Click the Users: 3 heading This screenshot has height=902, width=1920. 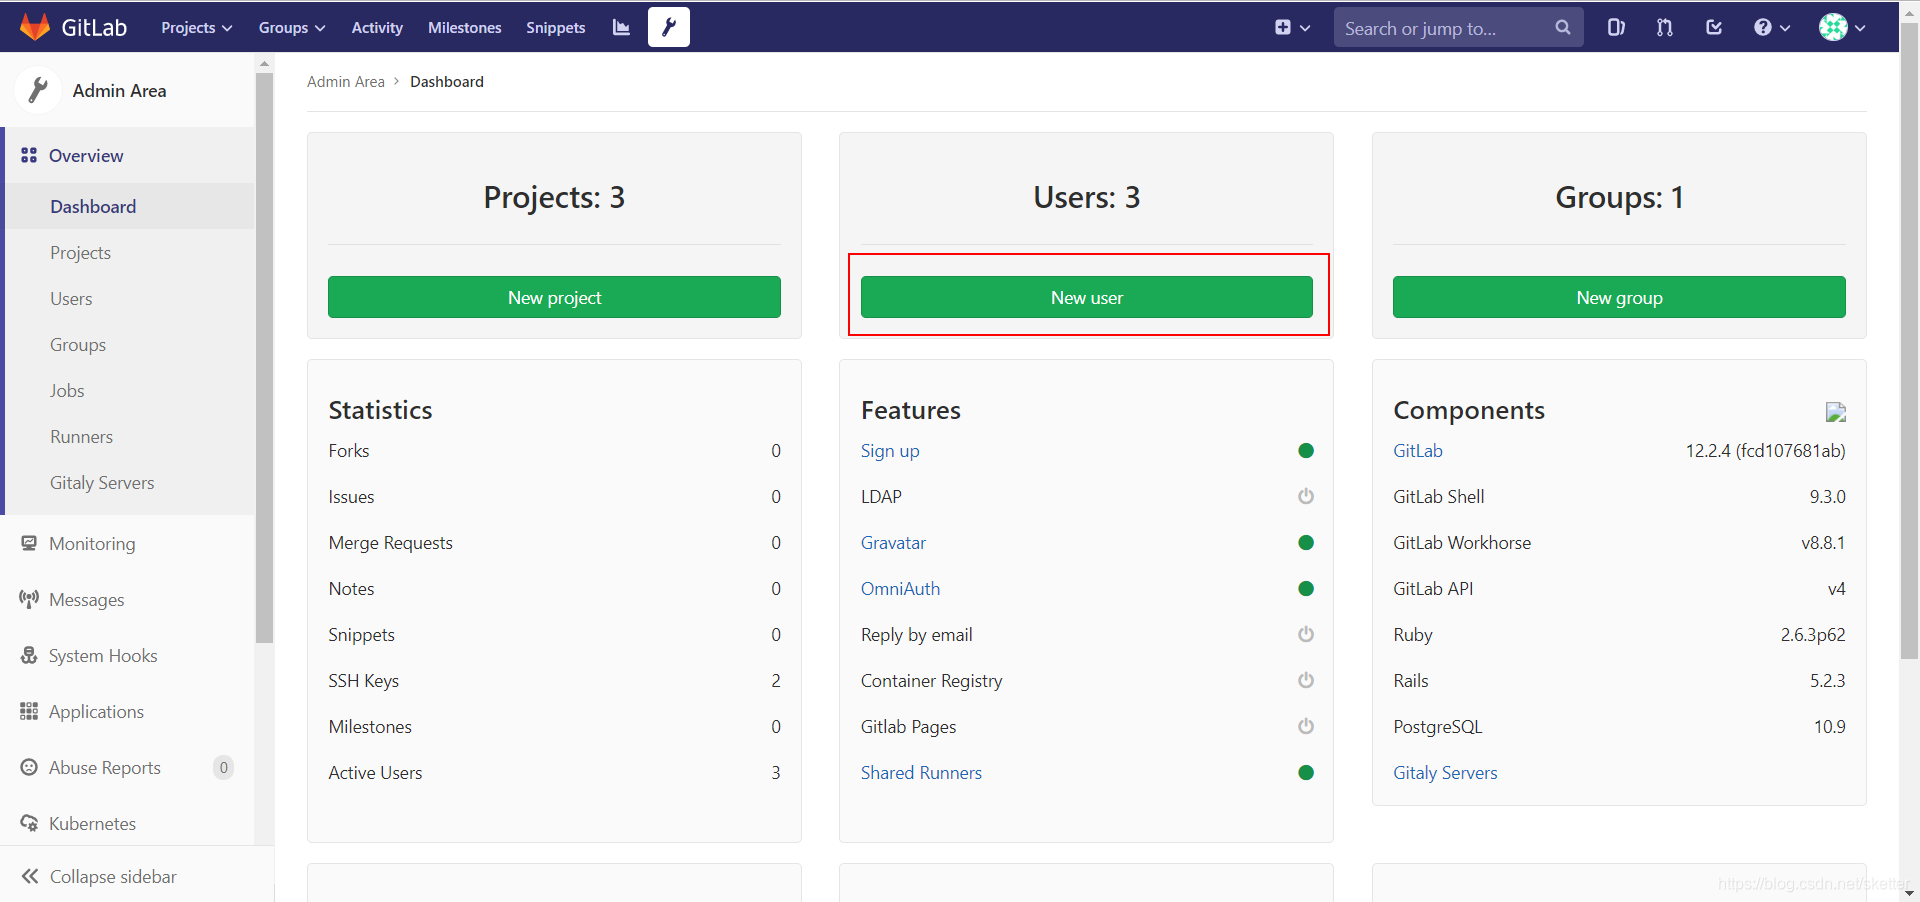click(x=1087, y=197)
